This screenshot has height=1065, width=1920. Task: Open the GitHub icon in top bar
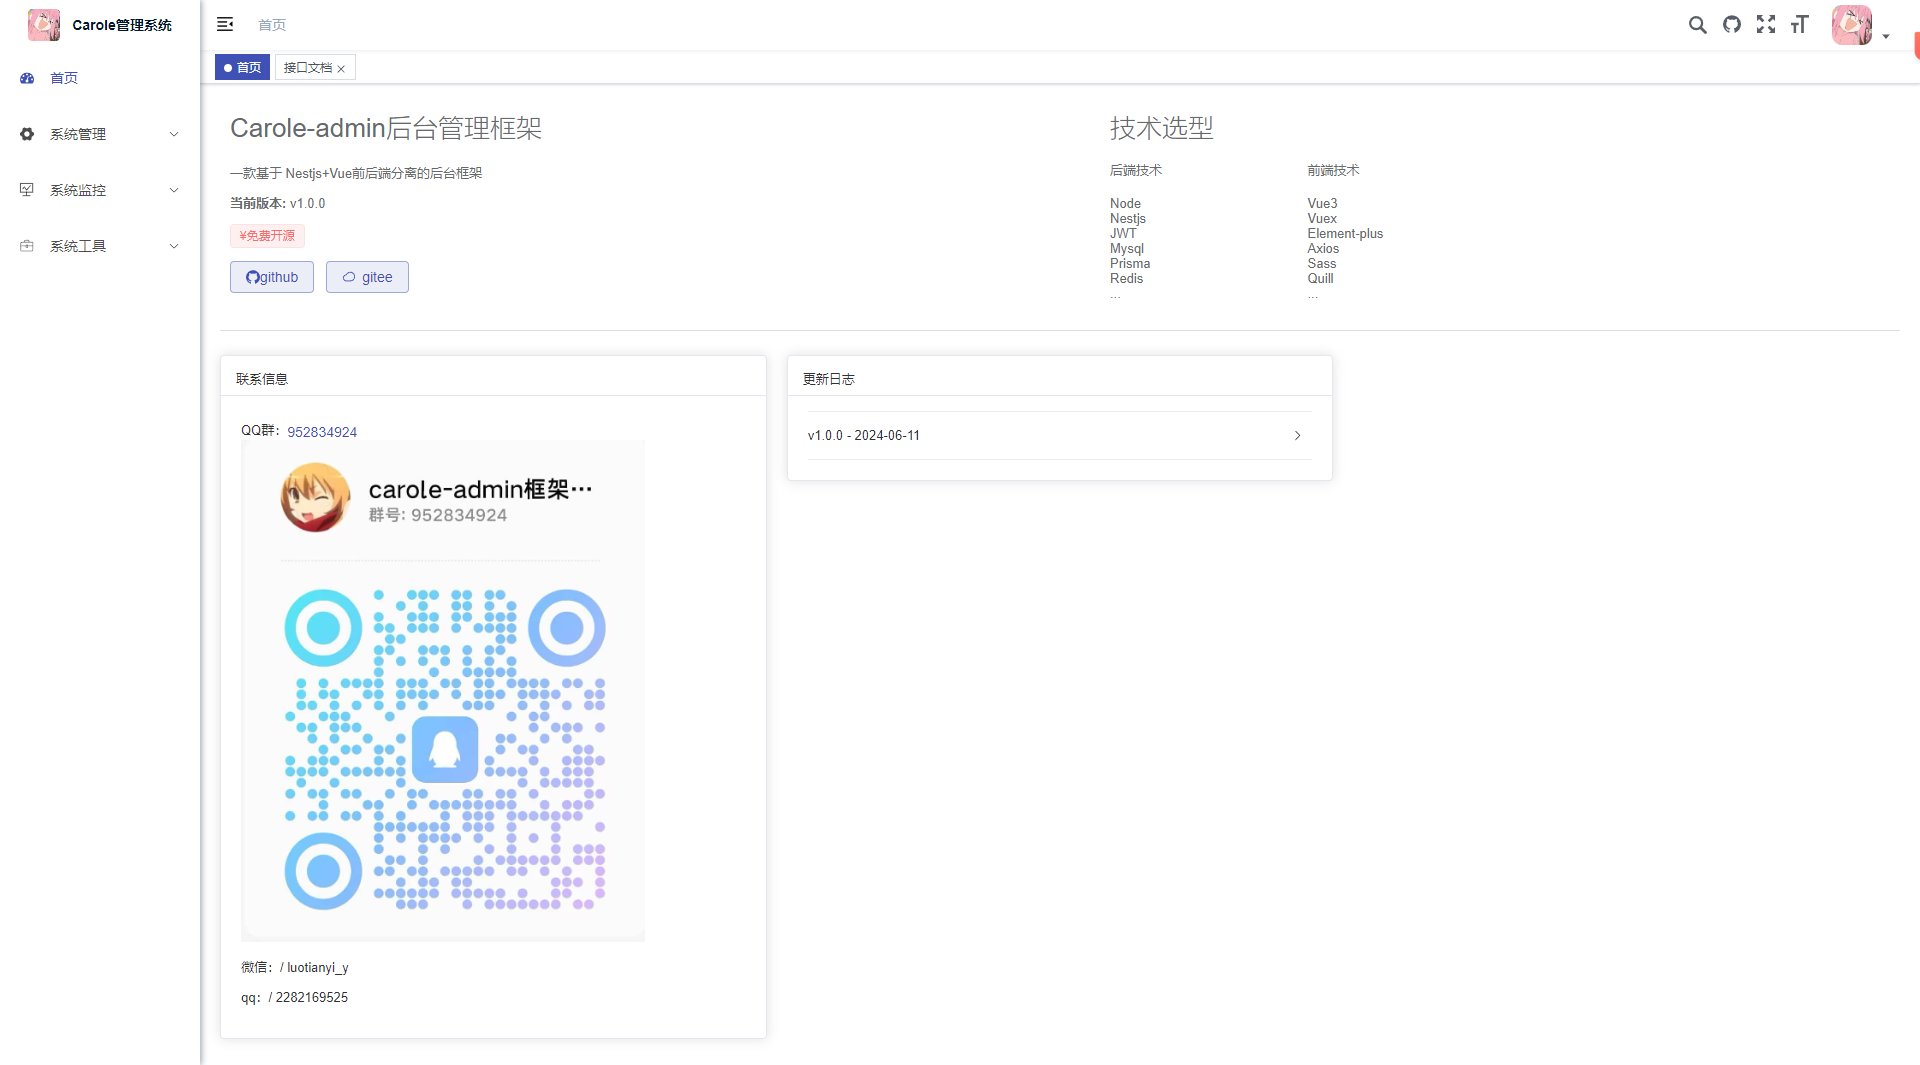[1732, 25]
